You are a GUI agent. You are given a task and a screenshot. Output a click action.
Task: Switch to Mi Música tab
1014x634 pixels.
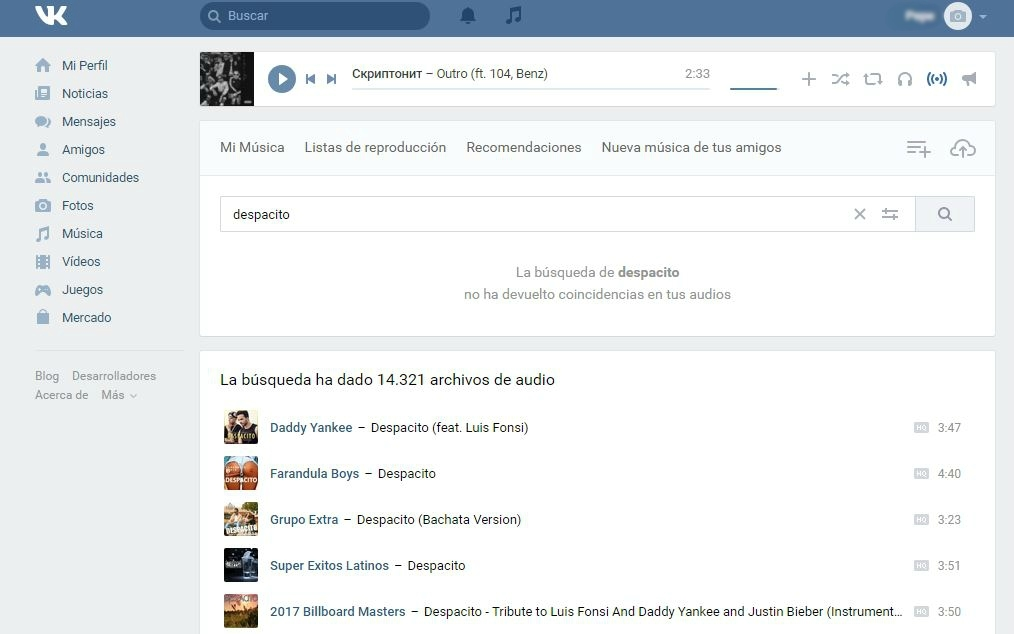coord(252,148)
